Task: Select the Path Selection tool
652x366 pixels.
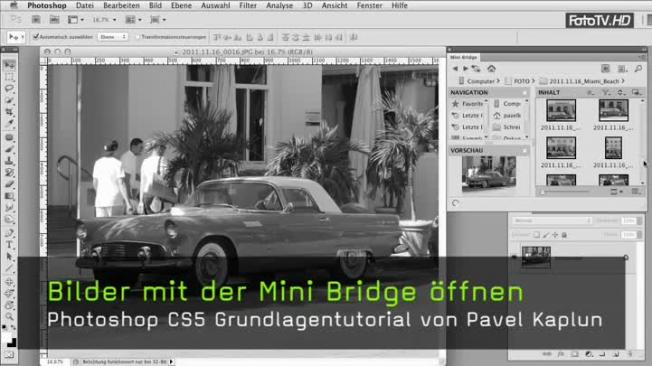Action: point(9,256)
